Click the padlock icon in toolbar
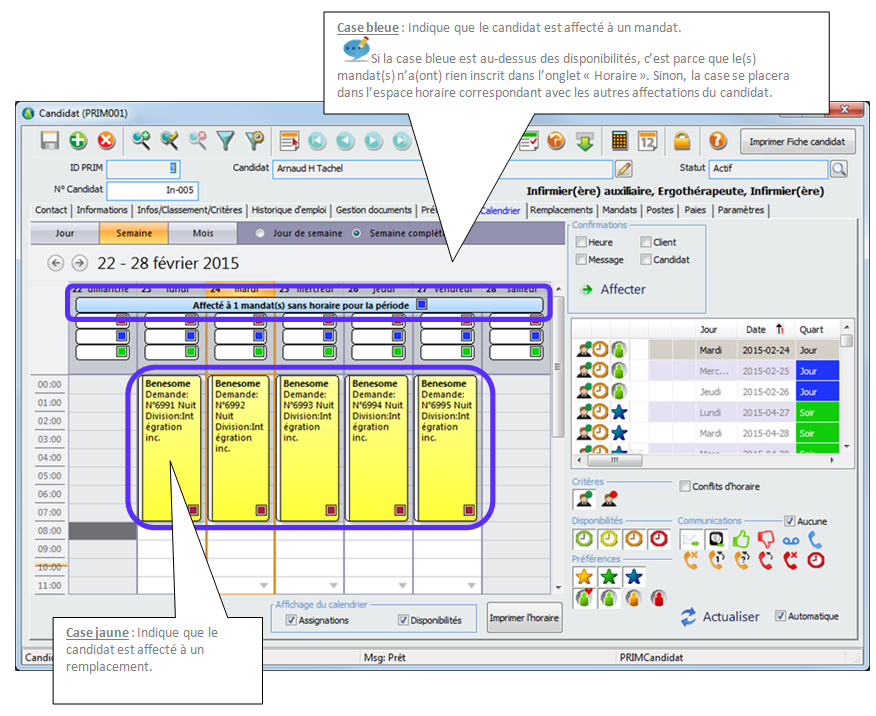The image size is (876, 716). click(681, 141)
